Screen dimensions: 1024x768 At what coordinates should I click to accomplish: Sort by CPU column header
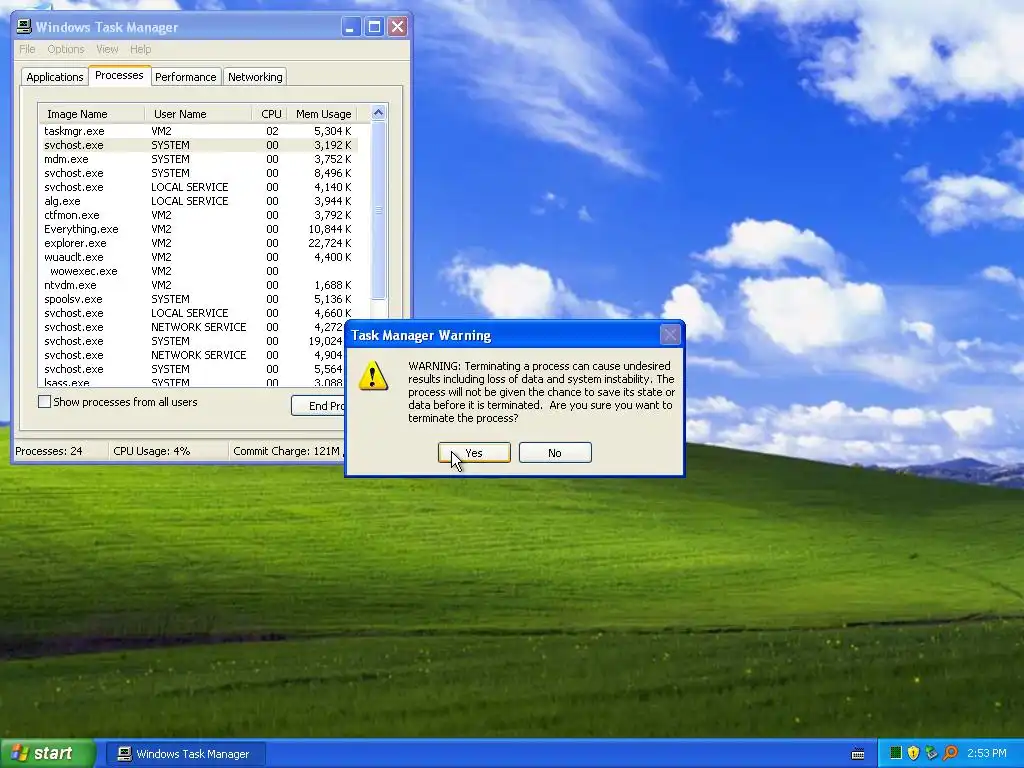(x=270, y=114)
